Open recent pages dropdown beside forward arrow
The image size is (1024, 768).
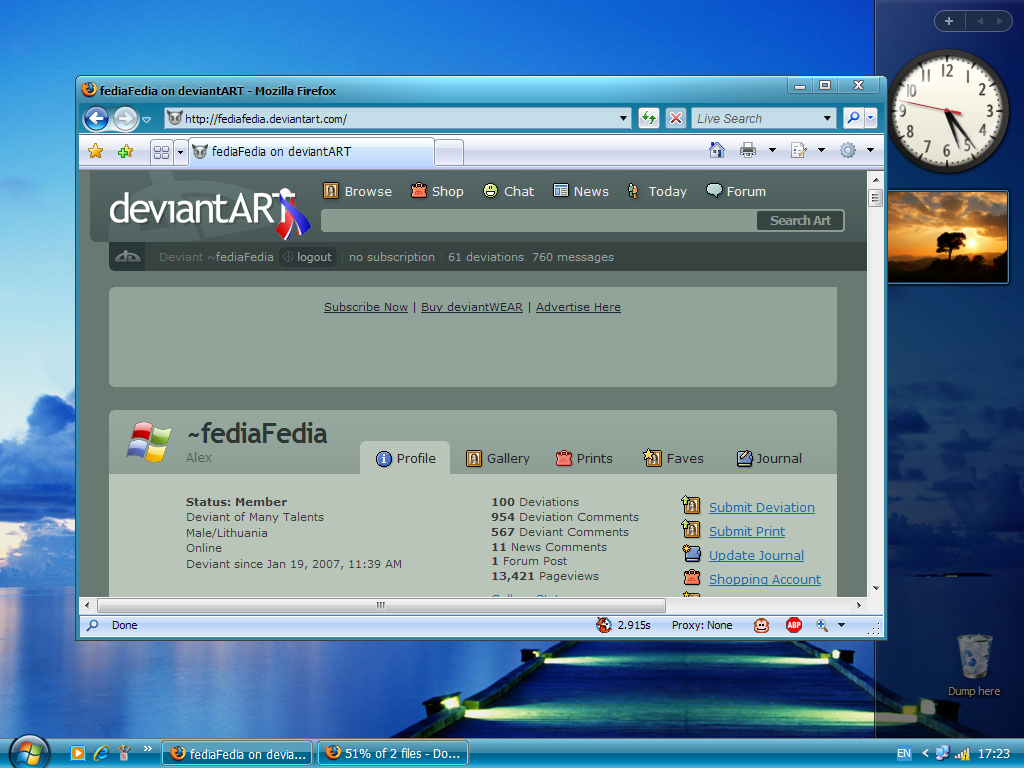pyautogui.click(x=147, y=120)
